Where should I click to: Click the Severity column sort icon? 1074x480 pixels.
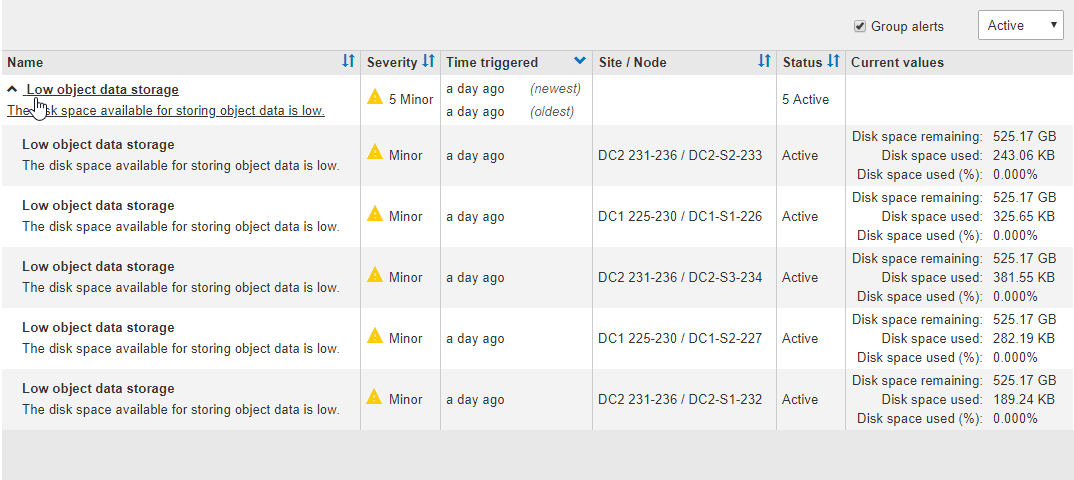(x=429, y=62)
